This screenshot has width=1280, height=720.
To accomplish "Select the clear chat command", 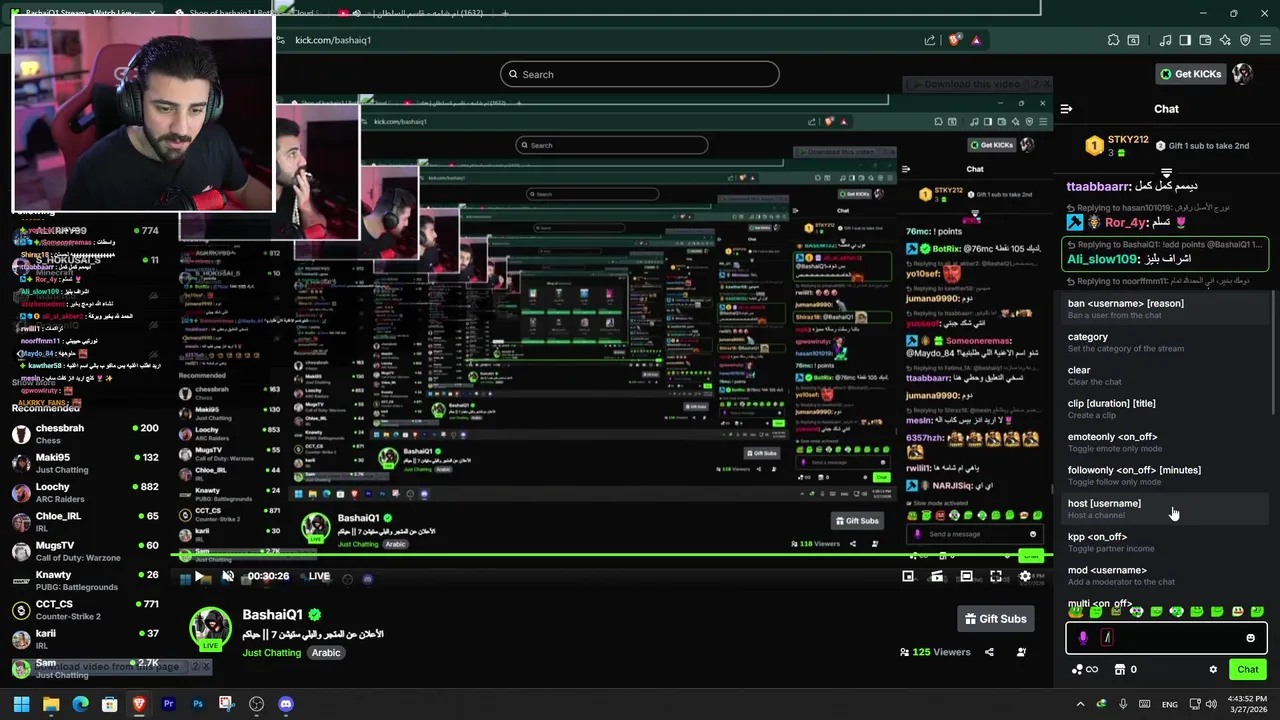I will (1164, 375).
